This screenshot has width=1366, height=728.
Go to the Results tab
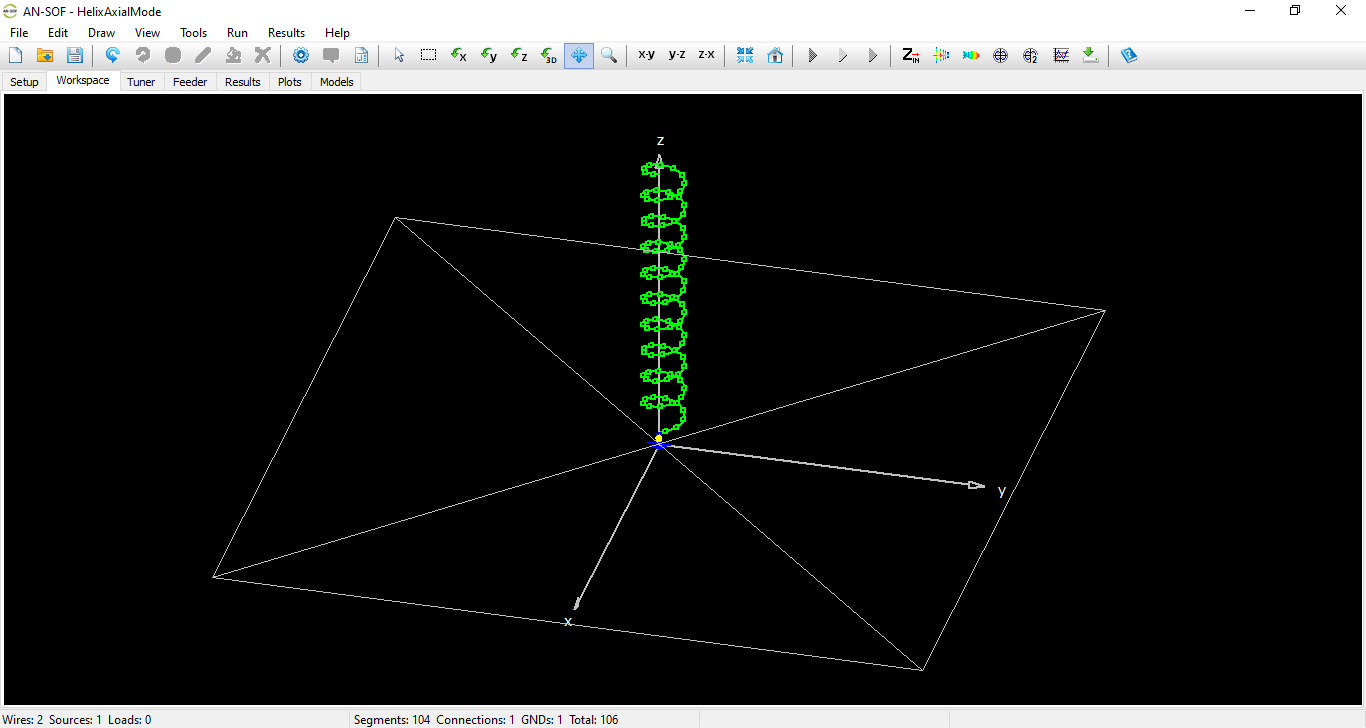(x=242, y=82)
